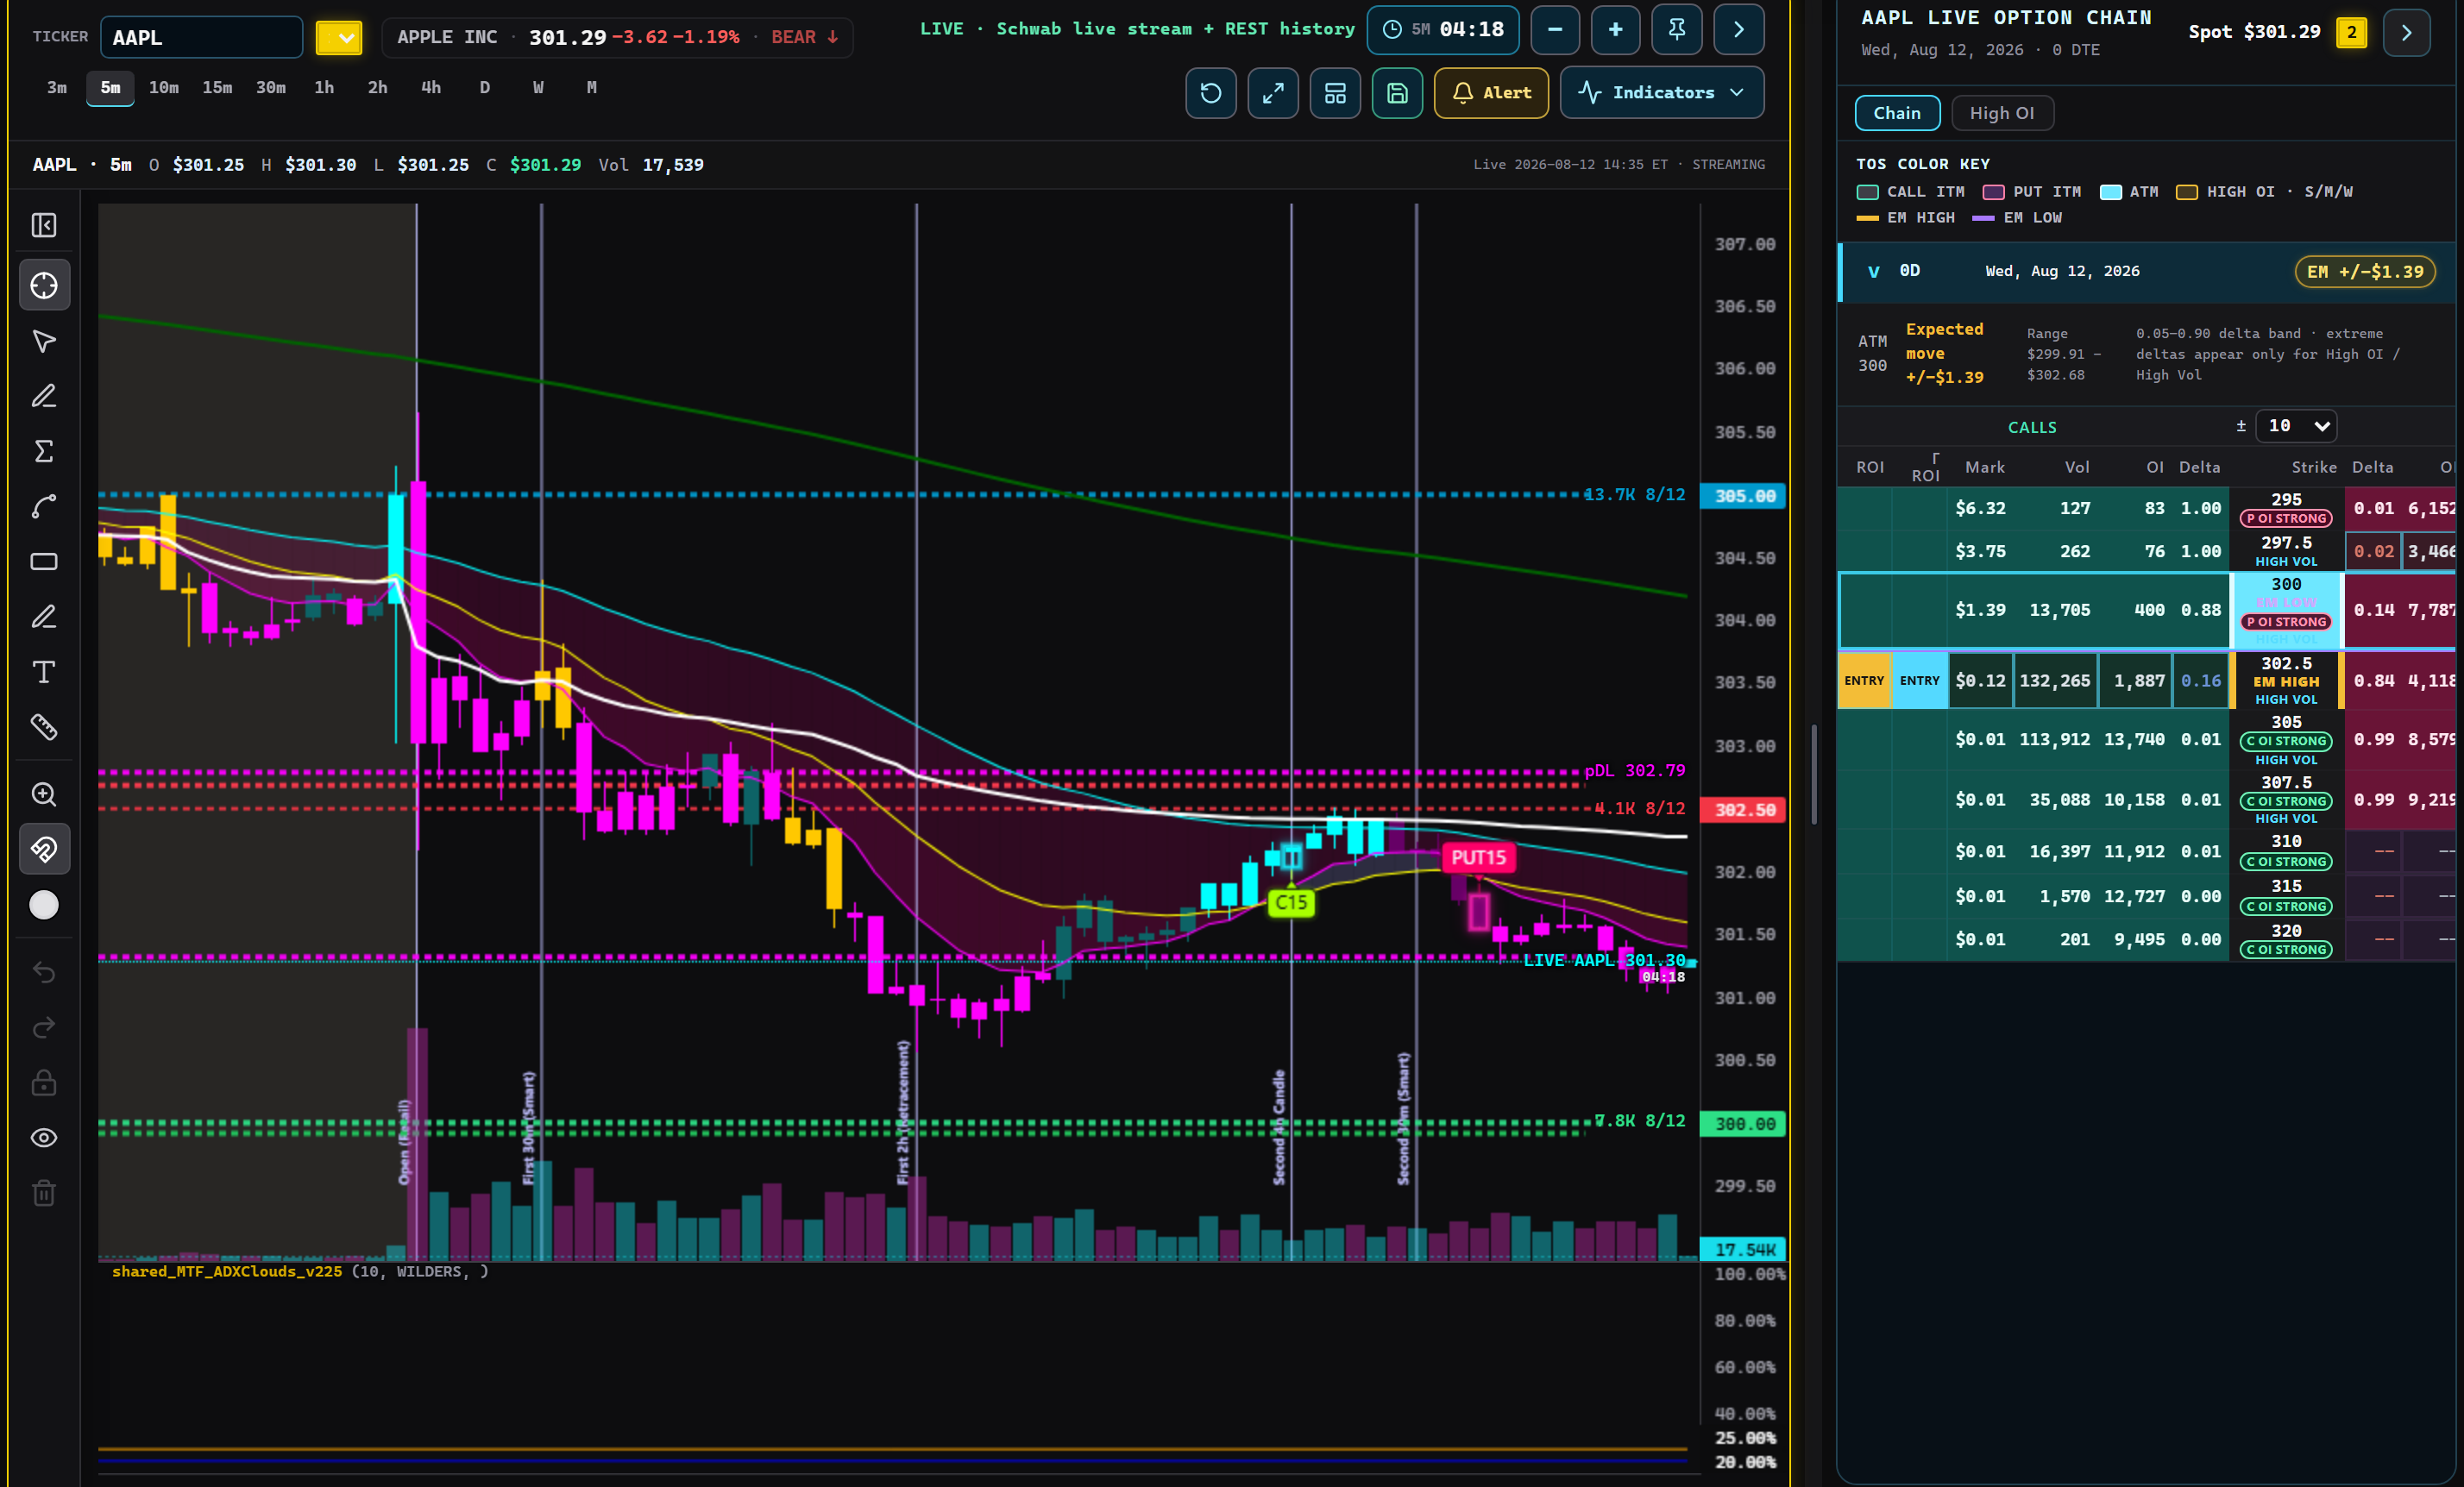
Task: Expand chart to fullscreen
Action: [1273, 93]
